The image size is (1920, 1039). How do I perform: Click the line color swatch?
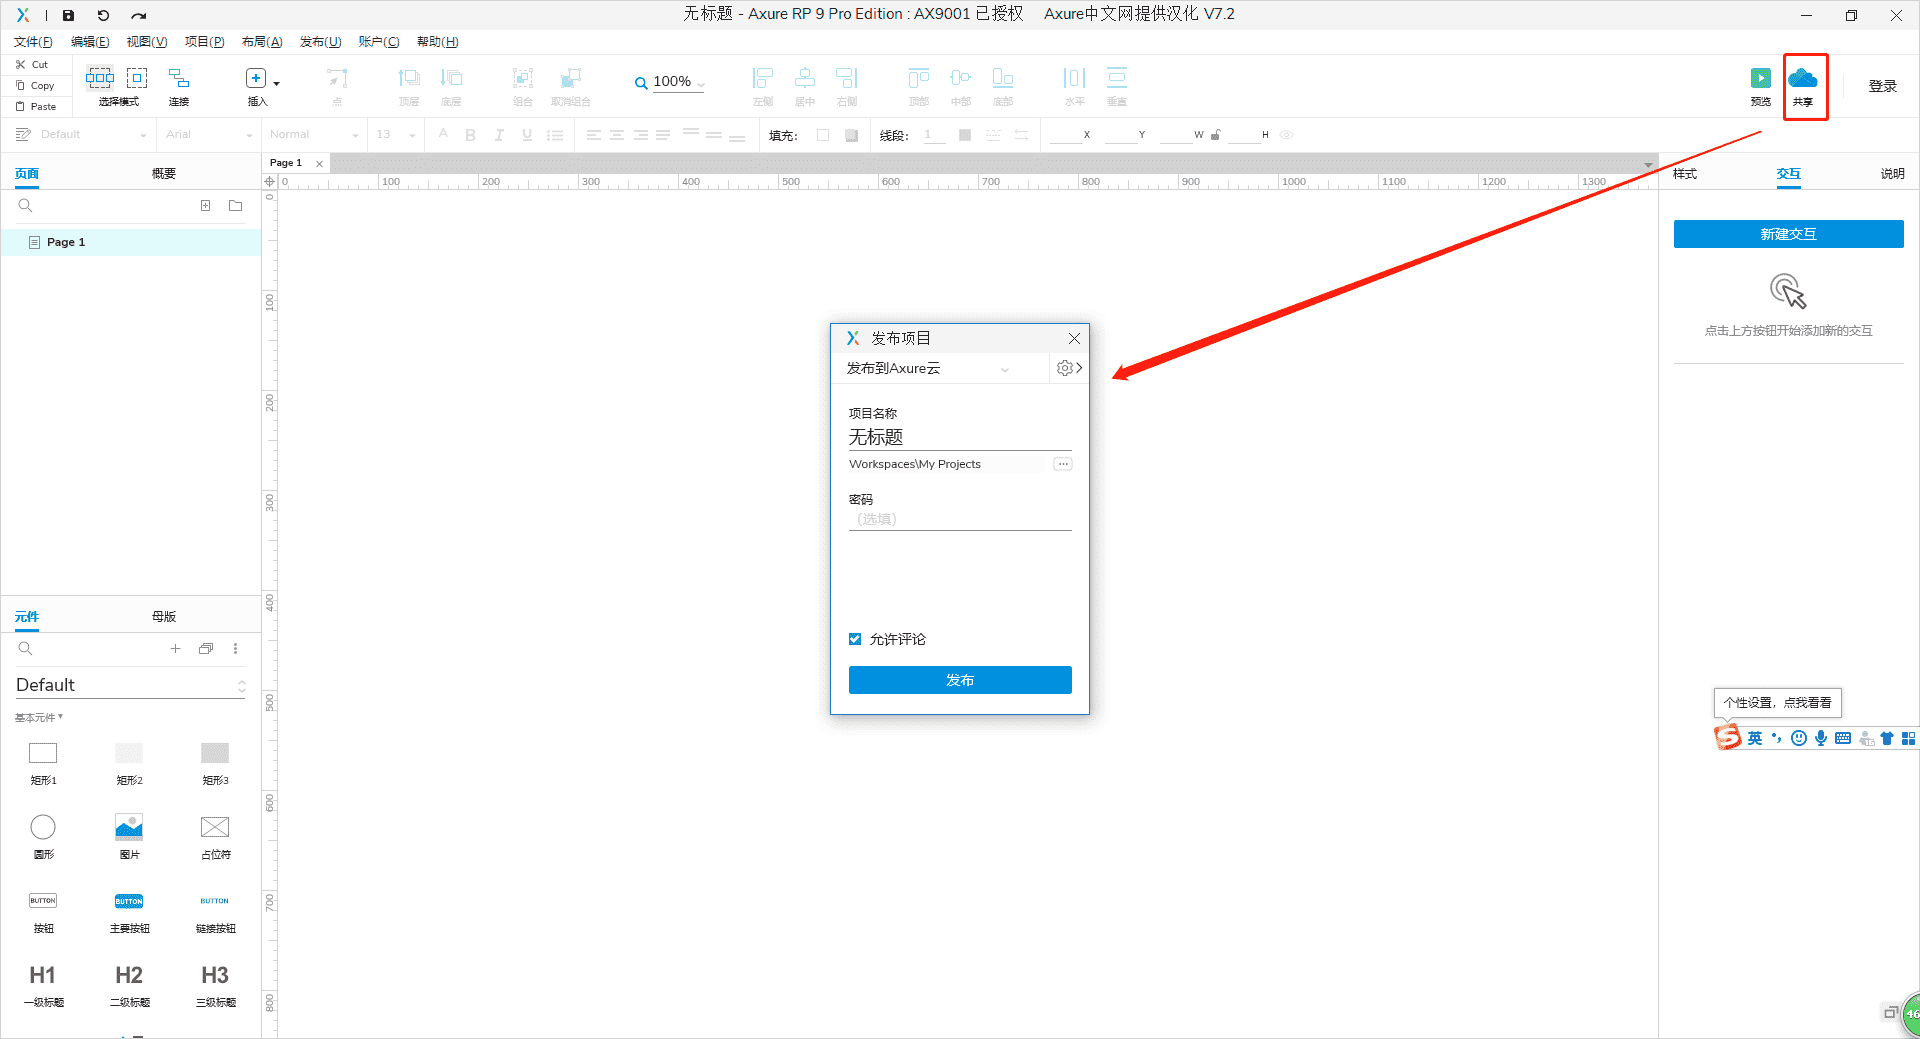click(x=964, y=135)
